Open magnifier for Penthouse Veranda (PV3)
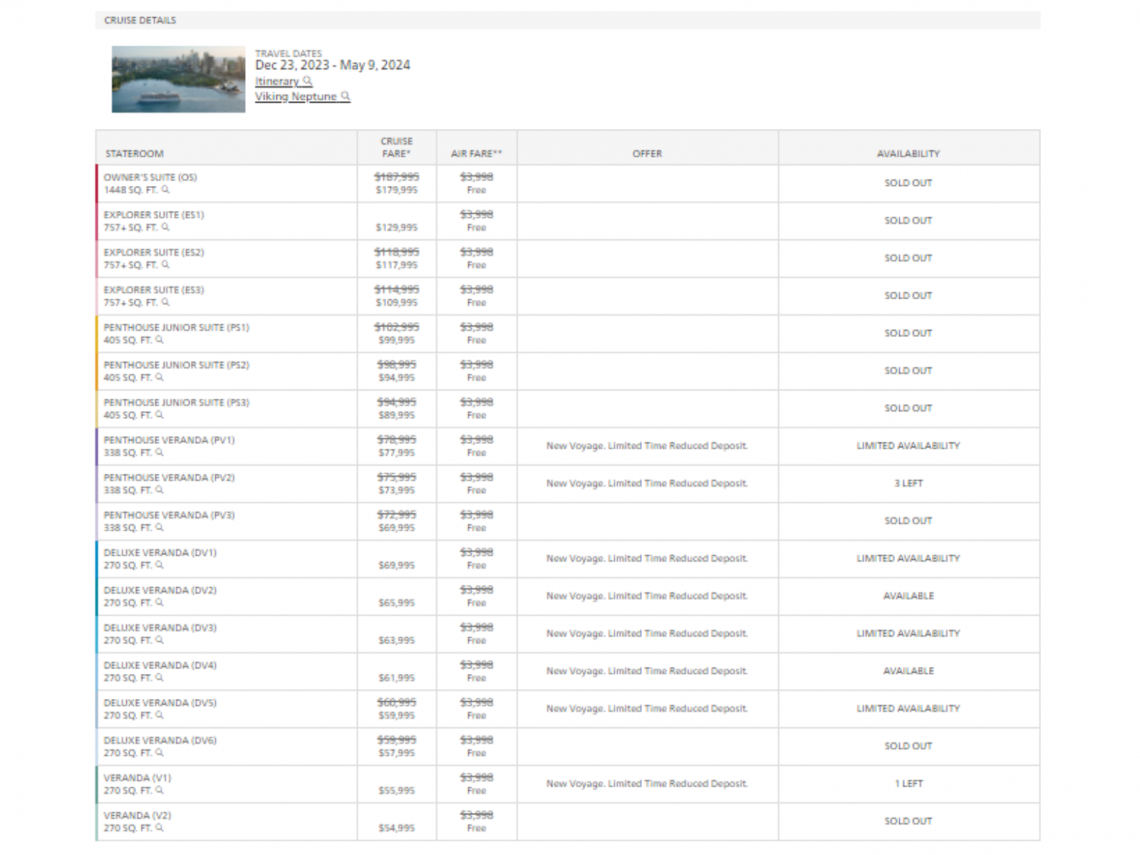Image resolution: width=1140 pixels, height=855 pixels. tap(159, 528)
